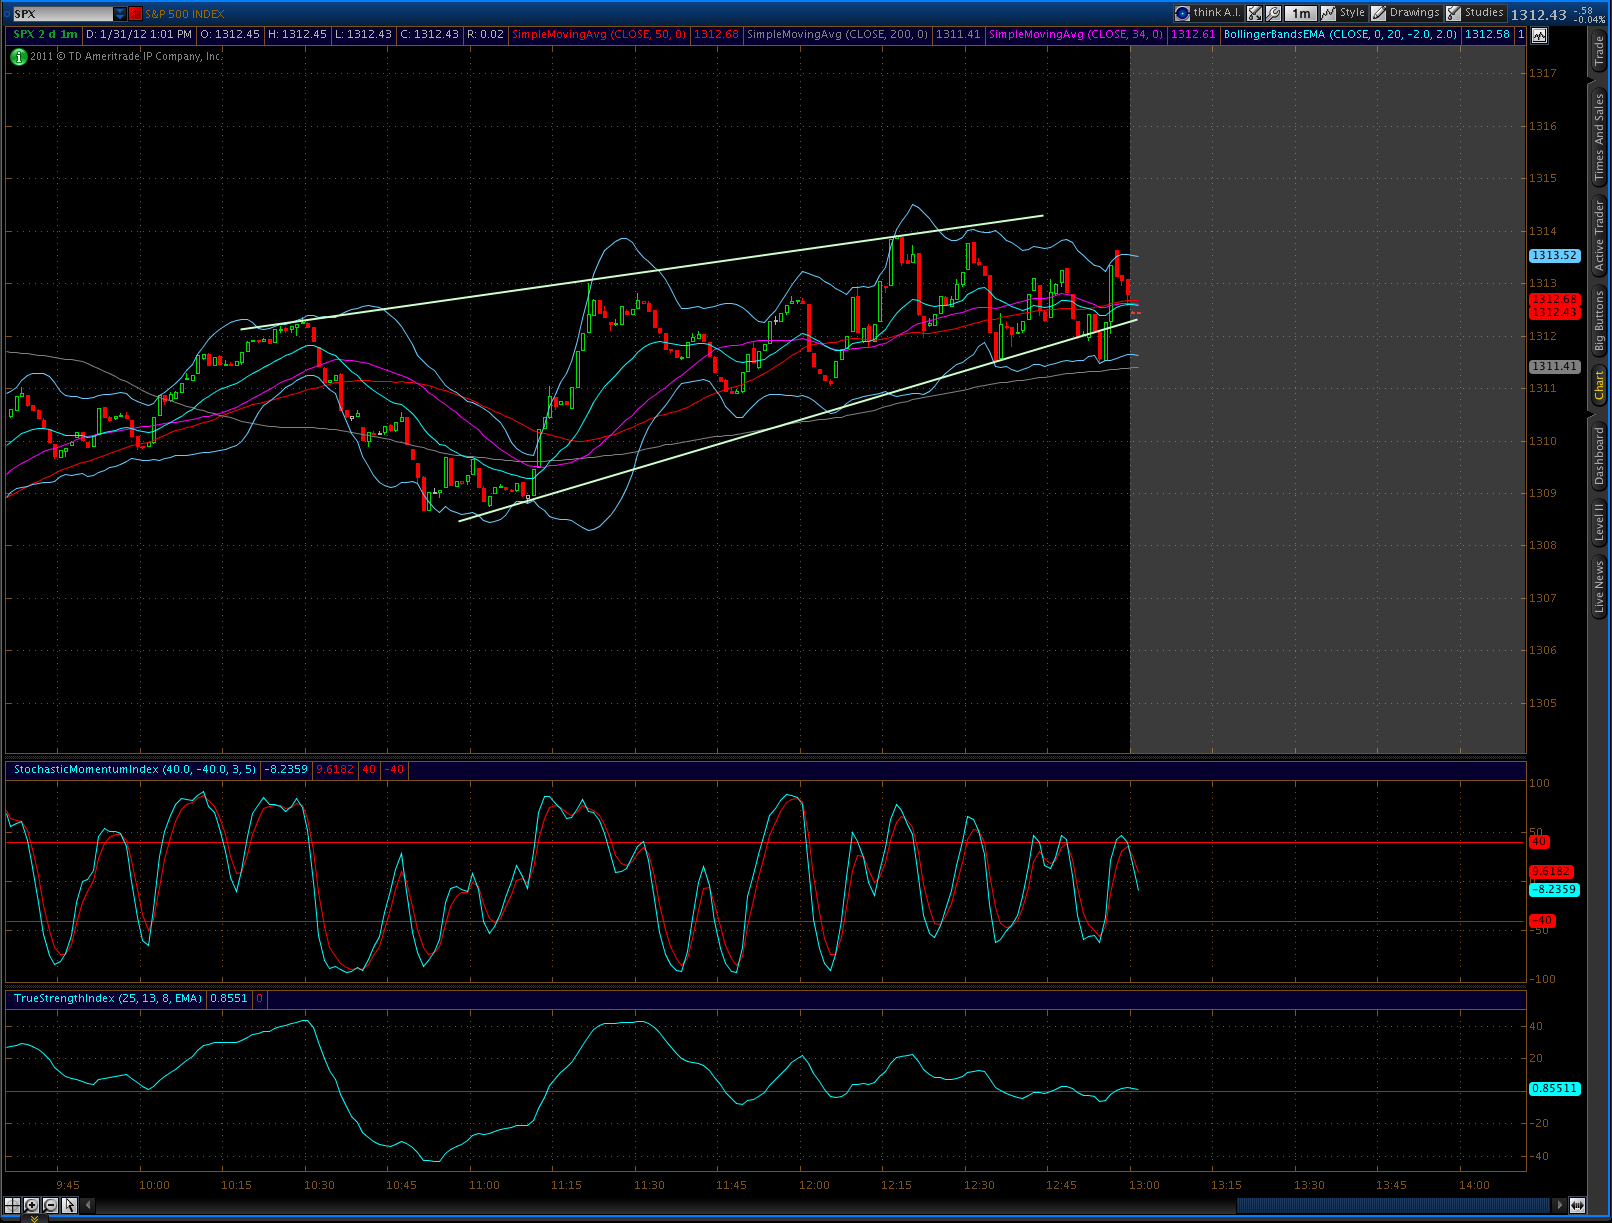Click the SimpleMovingAvg (CLOSE, 200, 0) label
Image resolution: width=1612 pixels, height=1223 pixels.
(837, 34)
